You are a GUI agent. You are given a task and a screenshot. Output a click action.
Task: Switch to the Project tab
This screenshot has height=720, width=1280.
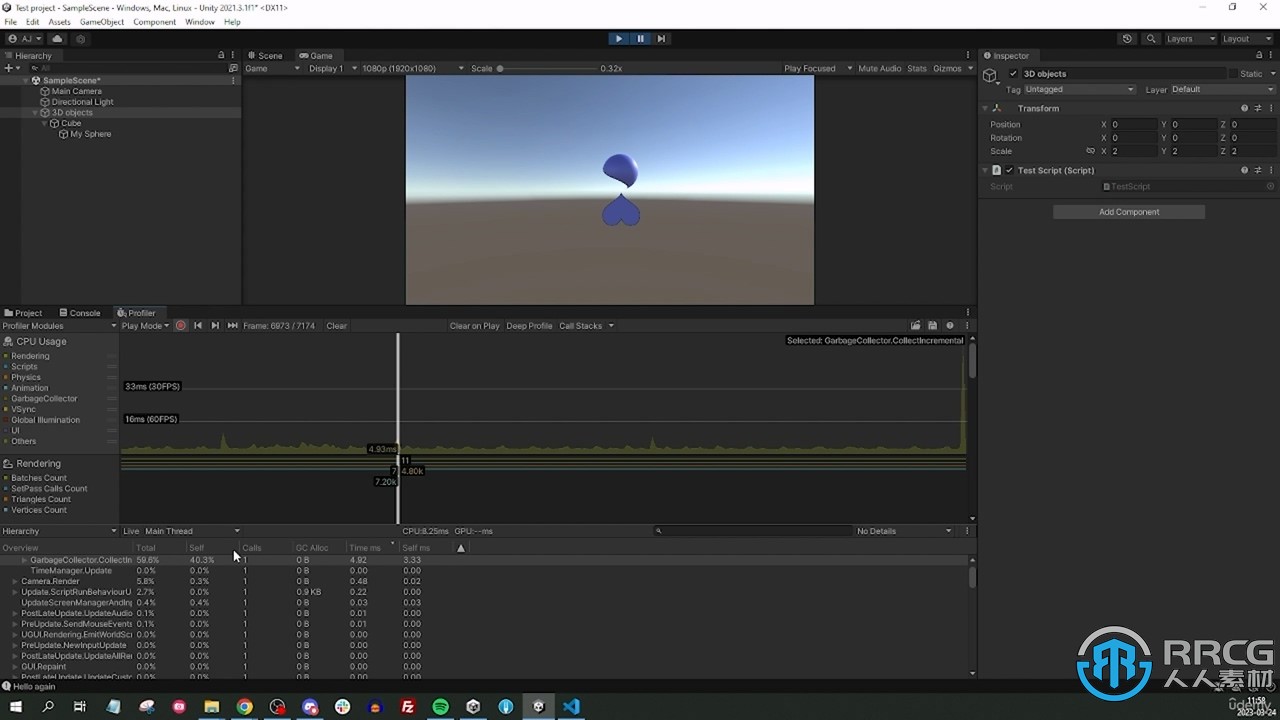point(24,313)
